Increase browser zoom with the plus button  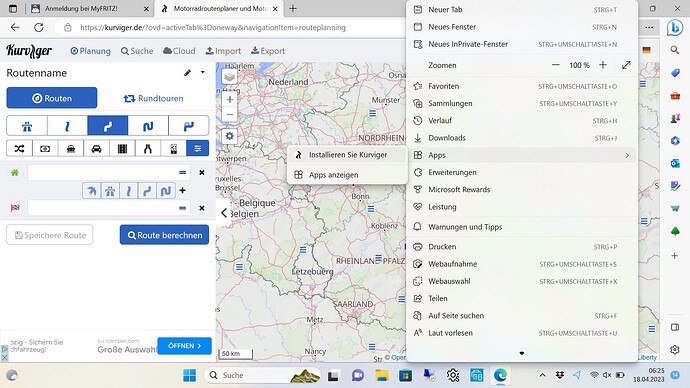(x=603, y=65)
